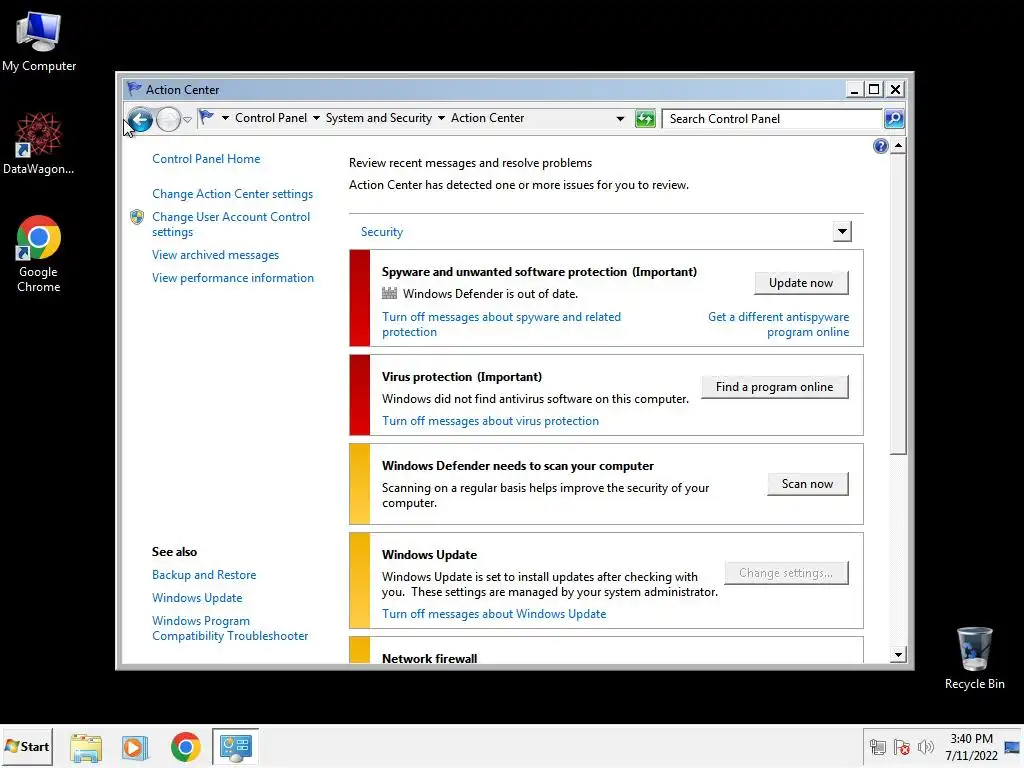This screenshot has width=1024, height=768.
Task: Open Windows Media Player from taskbar
Action: point(135,747)
